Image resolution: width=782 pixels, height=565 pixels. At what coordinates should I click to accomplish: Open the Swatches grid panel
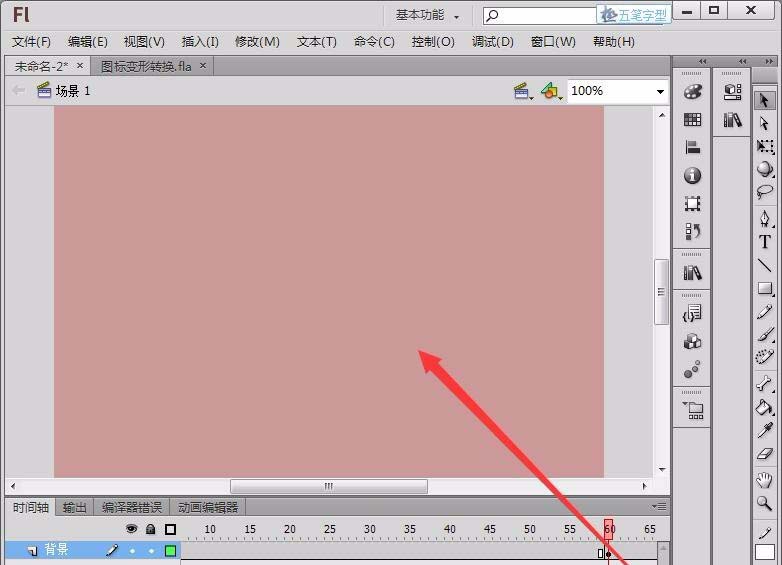point(692,120)
